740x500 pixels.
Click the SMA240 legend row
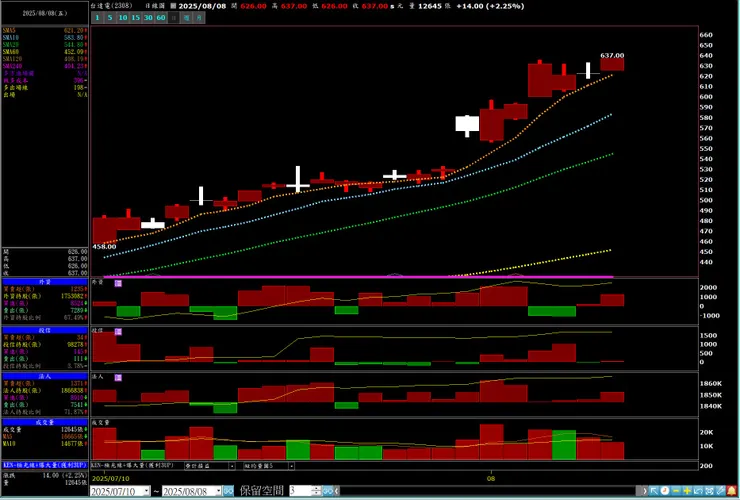[x=45, y=66]
